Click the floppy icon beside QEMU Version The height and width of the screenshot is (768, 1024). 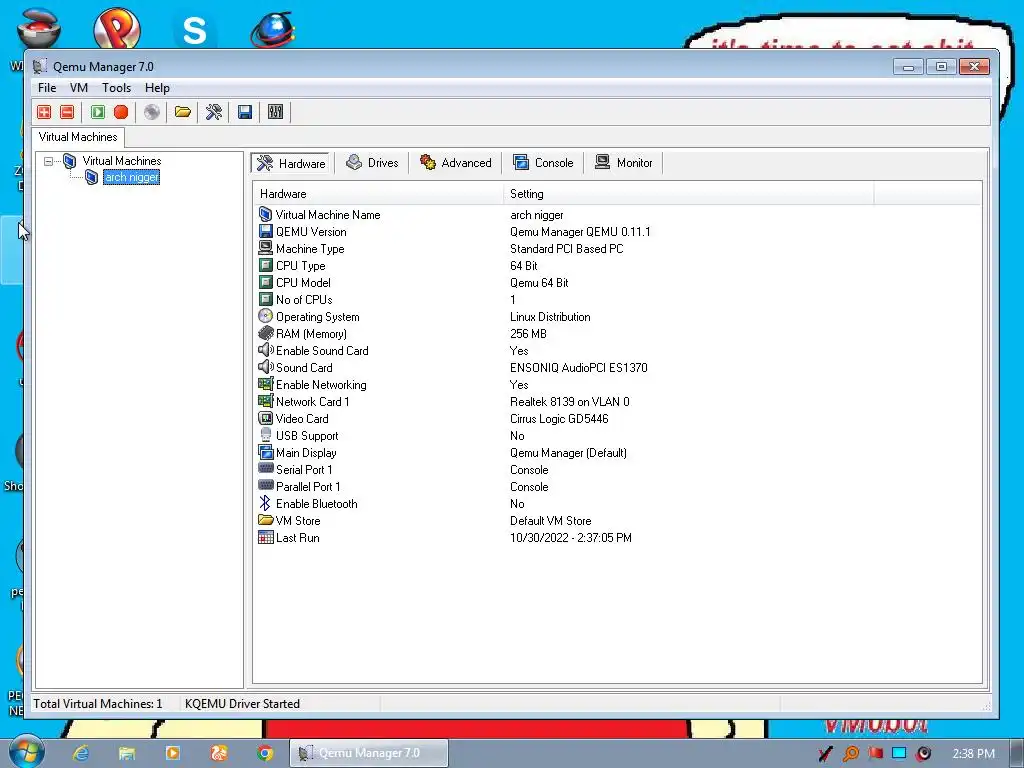click(x=265, y=231)
